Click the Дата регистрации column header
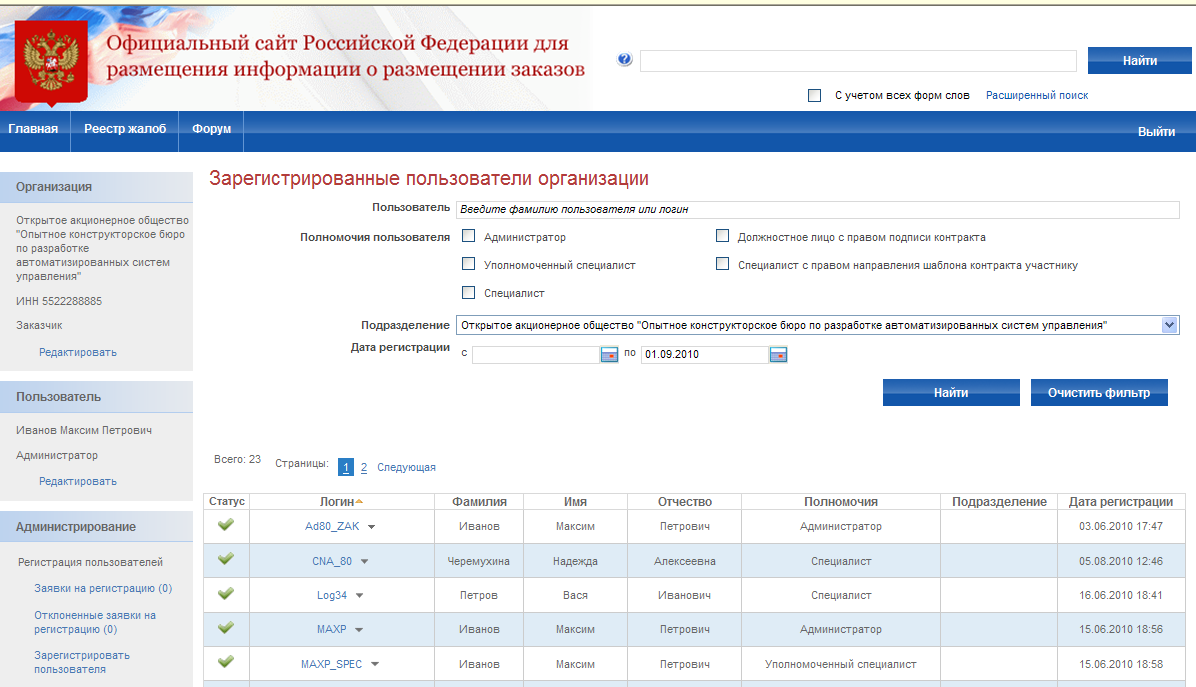 pyautogui.click(x=1120, y=502)
